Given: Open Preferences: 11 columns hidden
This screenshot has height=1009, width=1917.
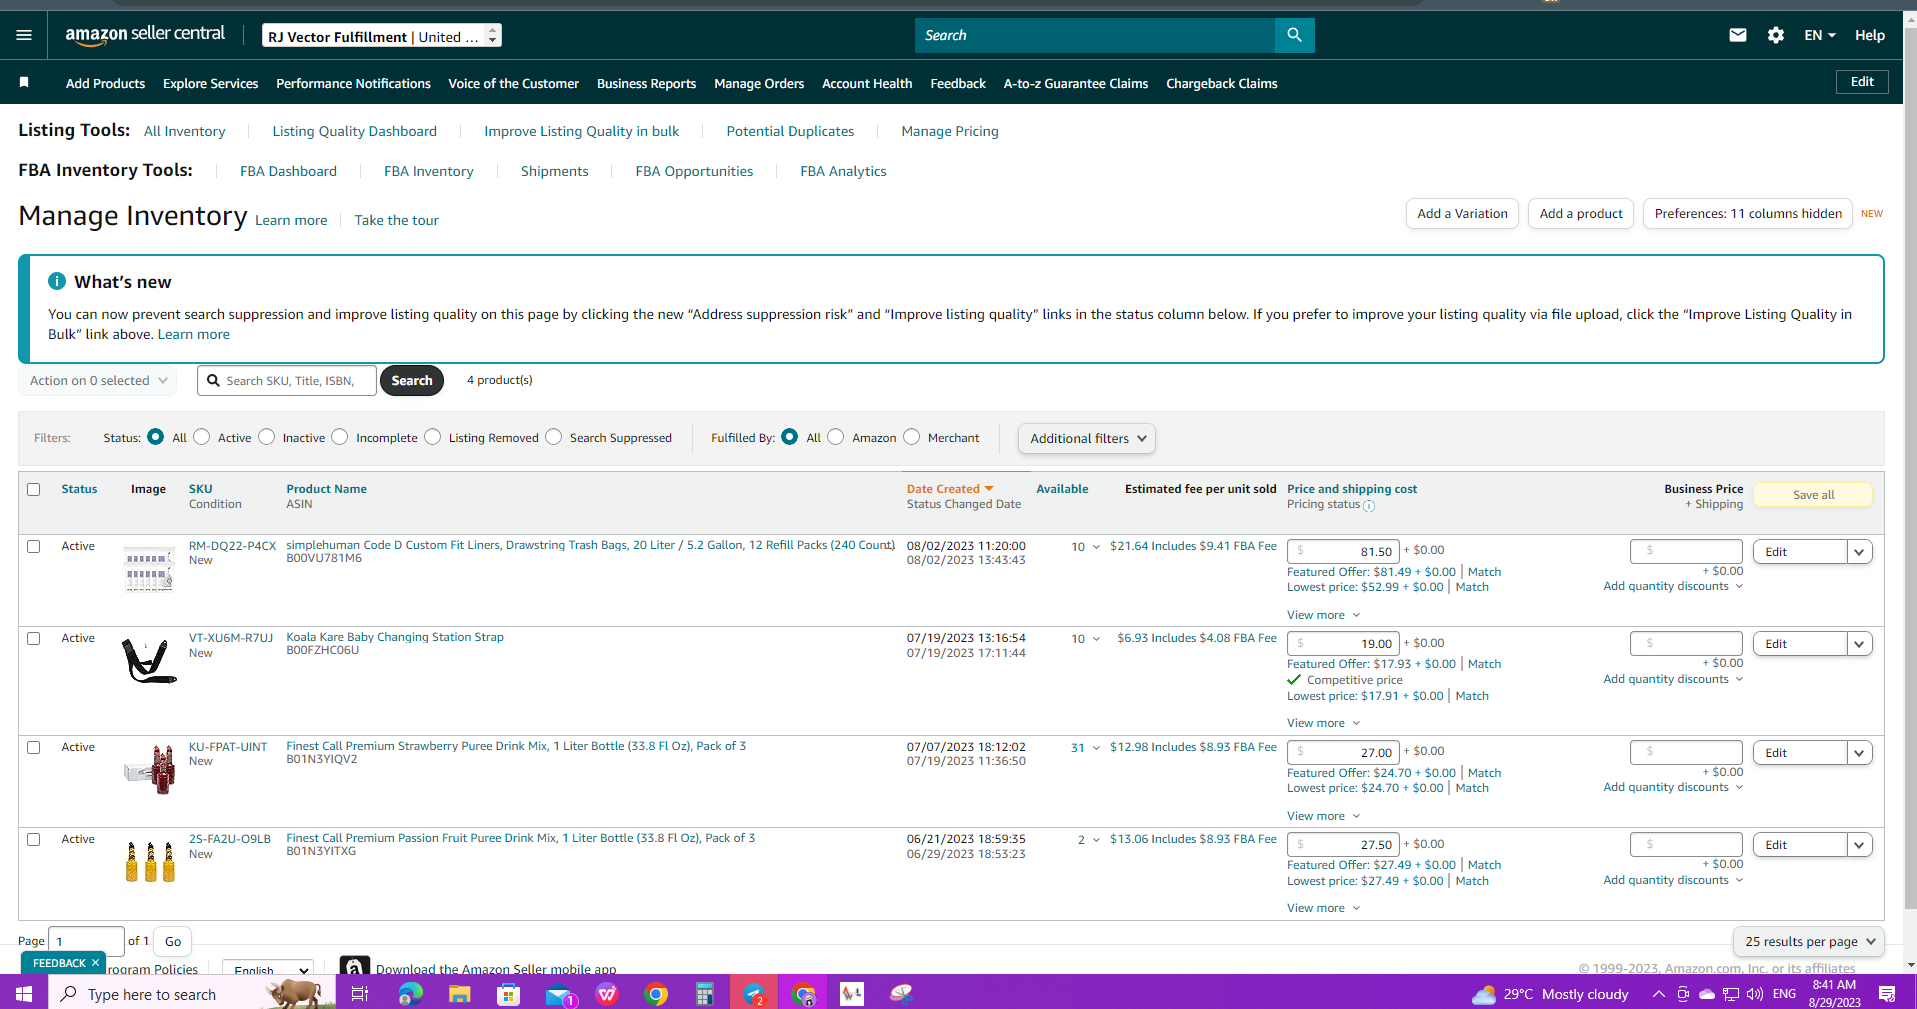Looking at the screenshot, I should pos(1748,213).
